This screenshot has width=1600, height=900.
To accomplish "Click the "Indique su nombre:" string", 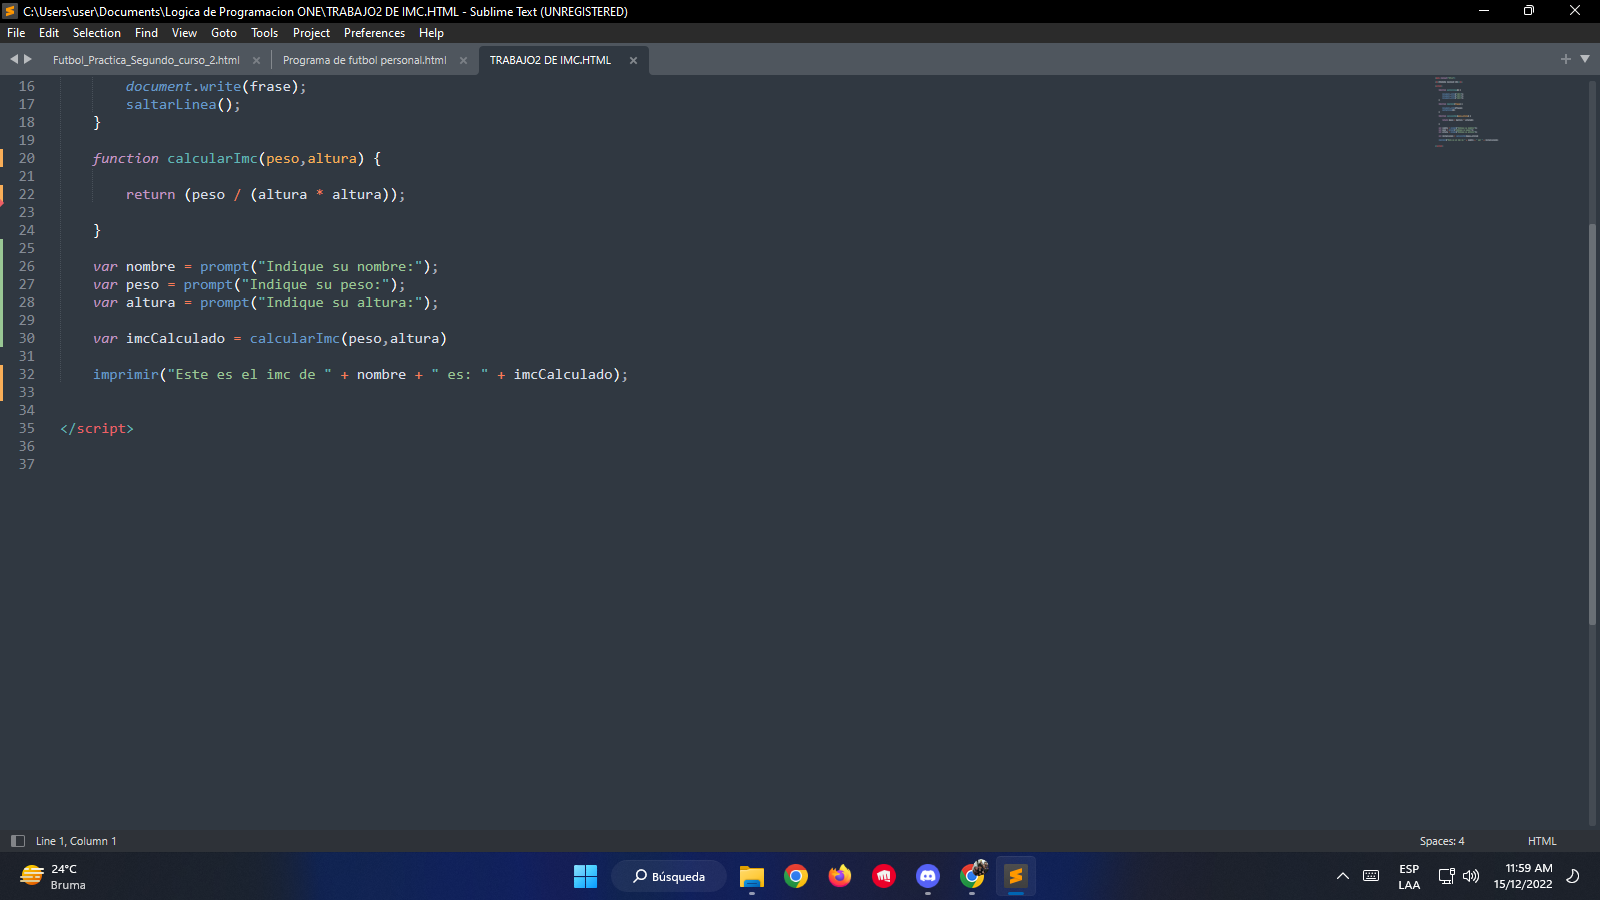I will pos(340,266).
